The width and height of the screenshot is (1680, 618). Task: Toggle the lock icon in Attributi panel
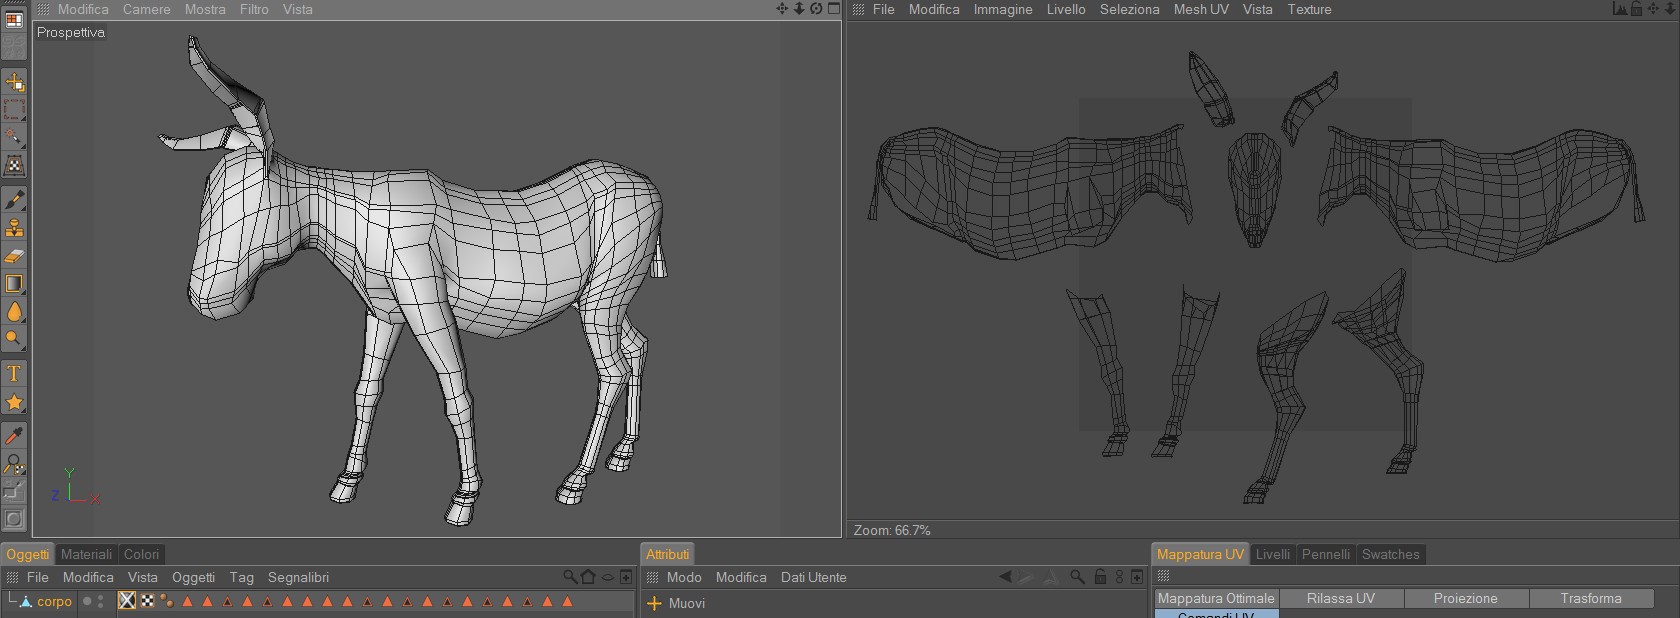click(x=1100, y=577)
